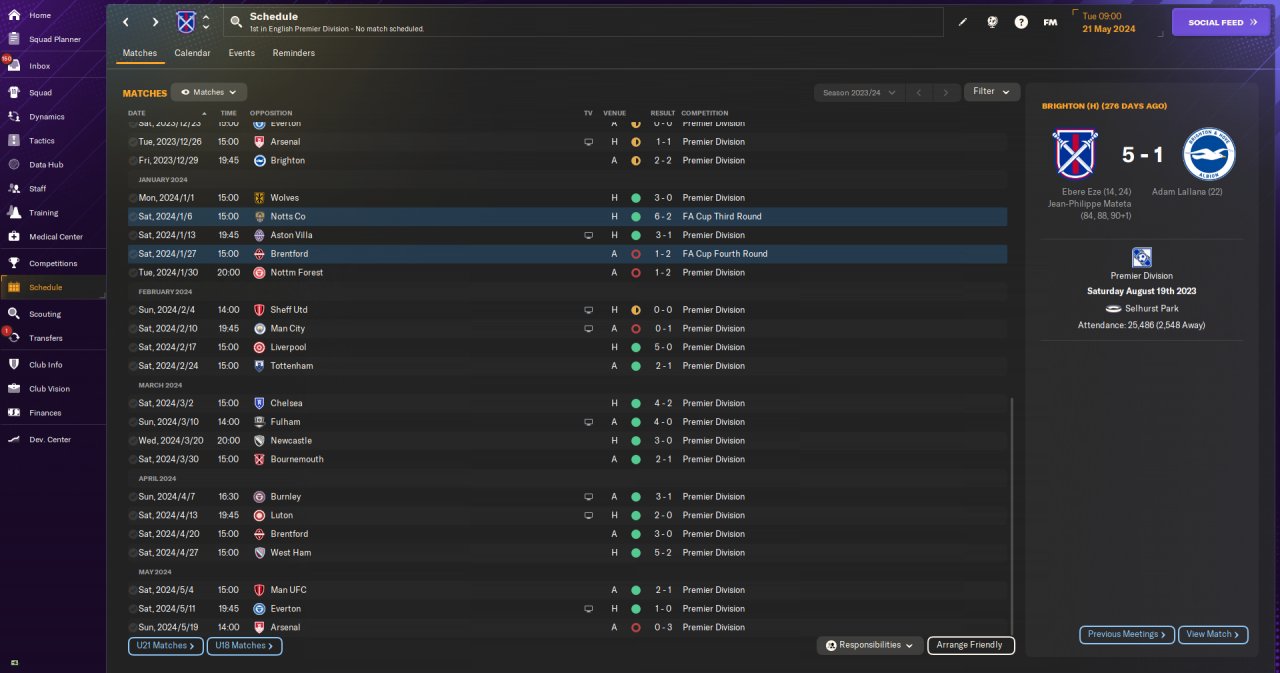Viewport: 1280px width, 673px height.
Task: Click the club crest in top bar
Action: [186, 22]
